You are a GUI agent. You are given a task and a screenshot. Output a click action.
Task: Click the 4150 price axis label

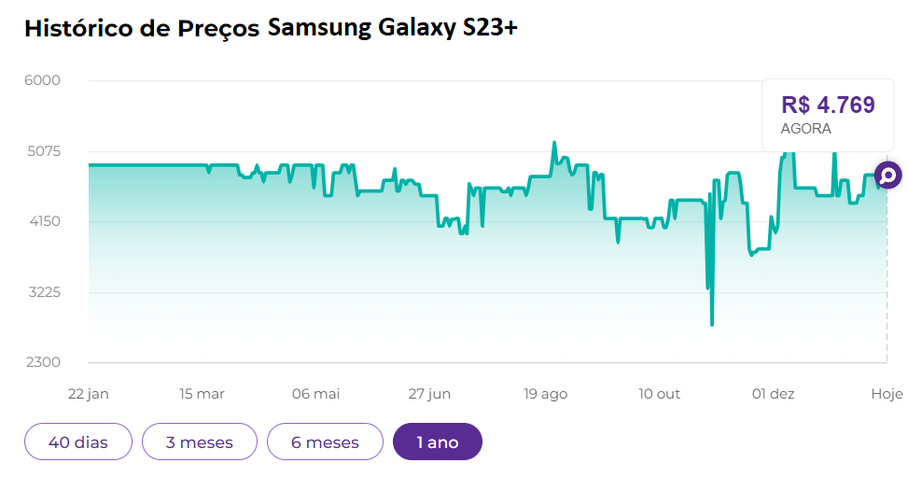pyautogui.click(x=42, y=222)
